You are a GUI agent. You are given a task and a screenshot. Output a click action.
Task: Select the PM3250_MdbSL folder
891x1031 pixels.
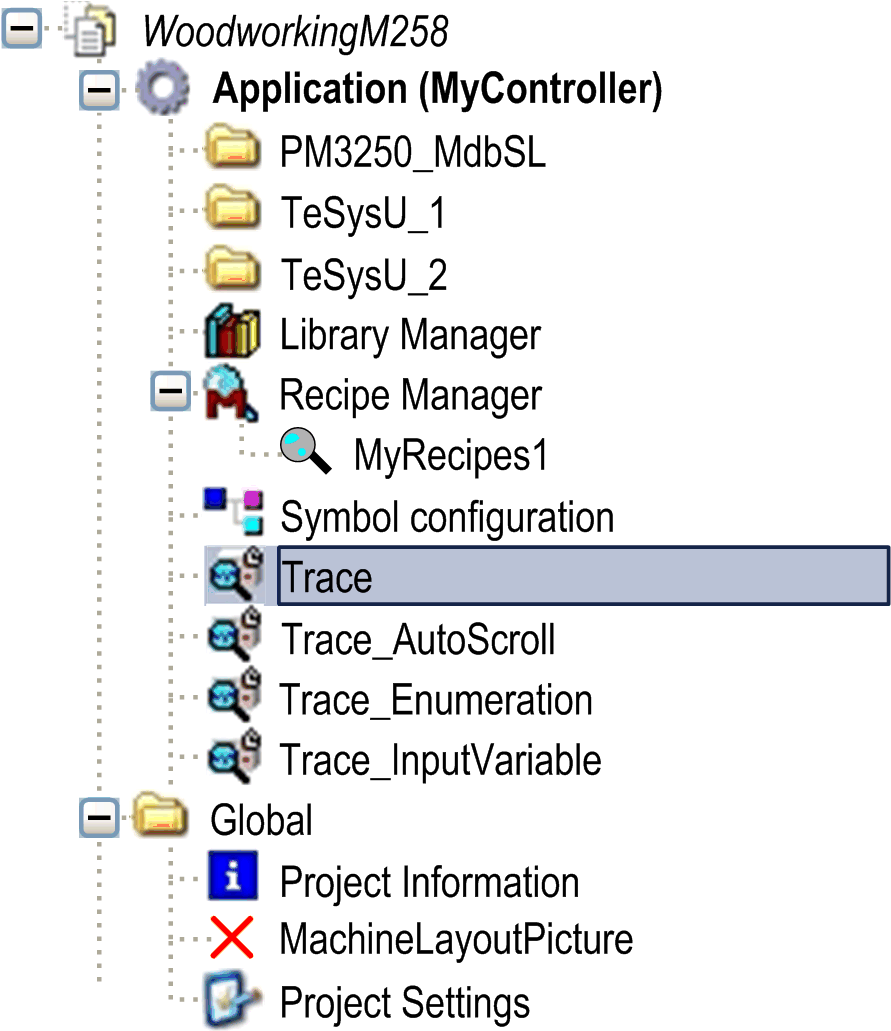(x=412, y=153)
